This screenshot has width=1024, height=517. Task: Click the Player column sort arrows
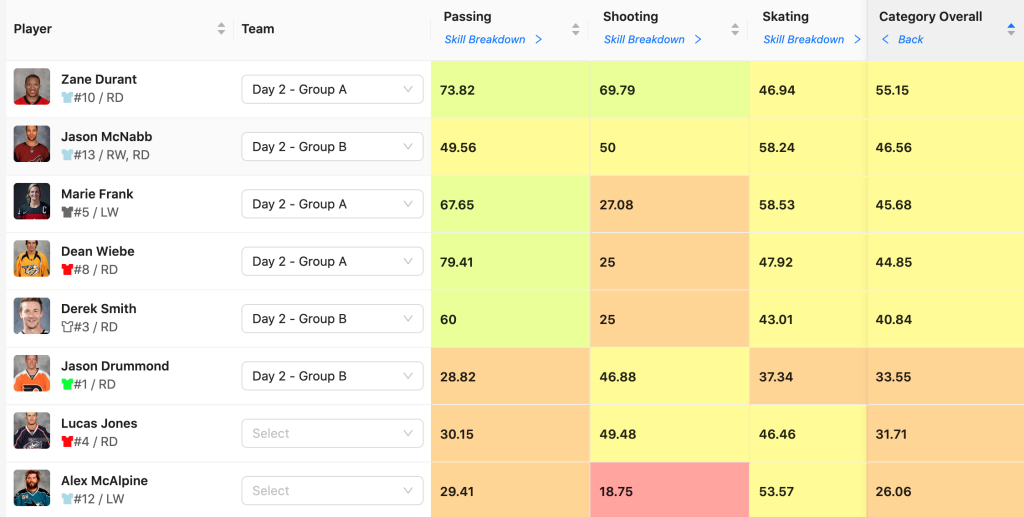click(x=221, y=29)
